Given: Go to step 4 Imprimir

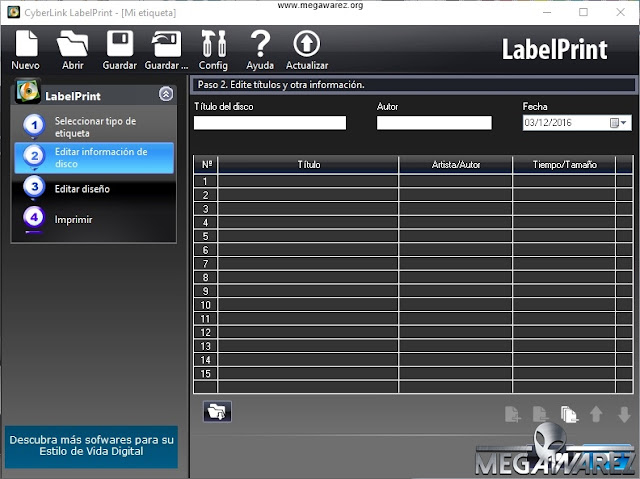Looking at the screenshot, I should click(94, 220).
